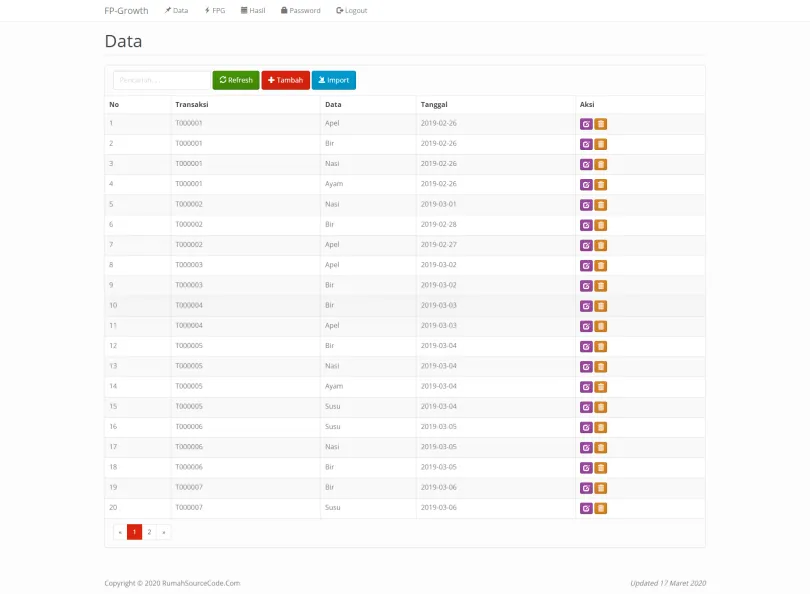Image resolution: width=810 pixels, height=594 pixels.
Task: Click the blue Import button
Action: (334, 80)
